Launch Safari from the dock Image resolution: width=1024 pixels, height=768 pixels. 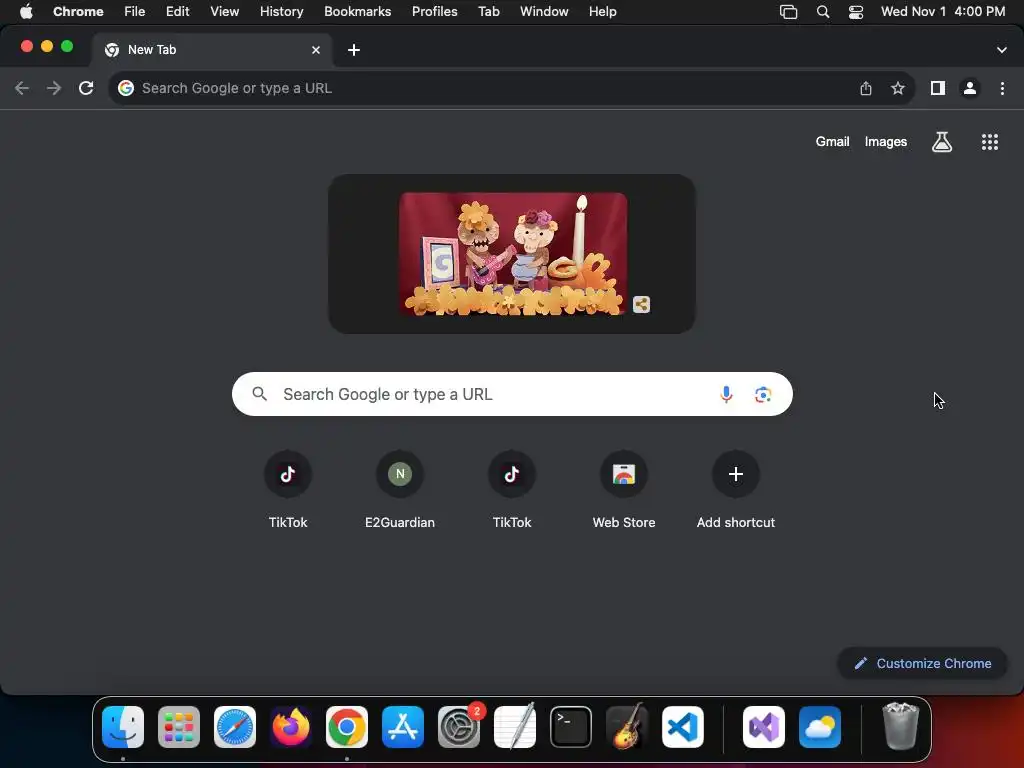[234, 727]
